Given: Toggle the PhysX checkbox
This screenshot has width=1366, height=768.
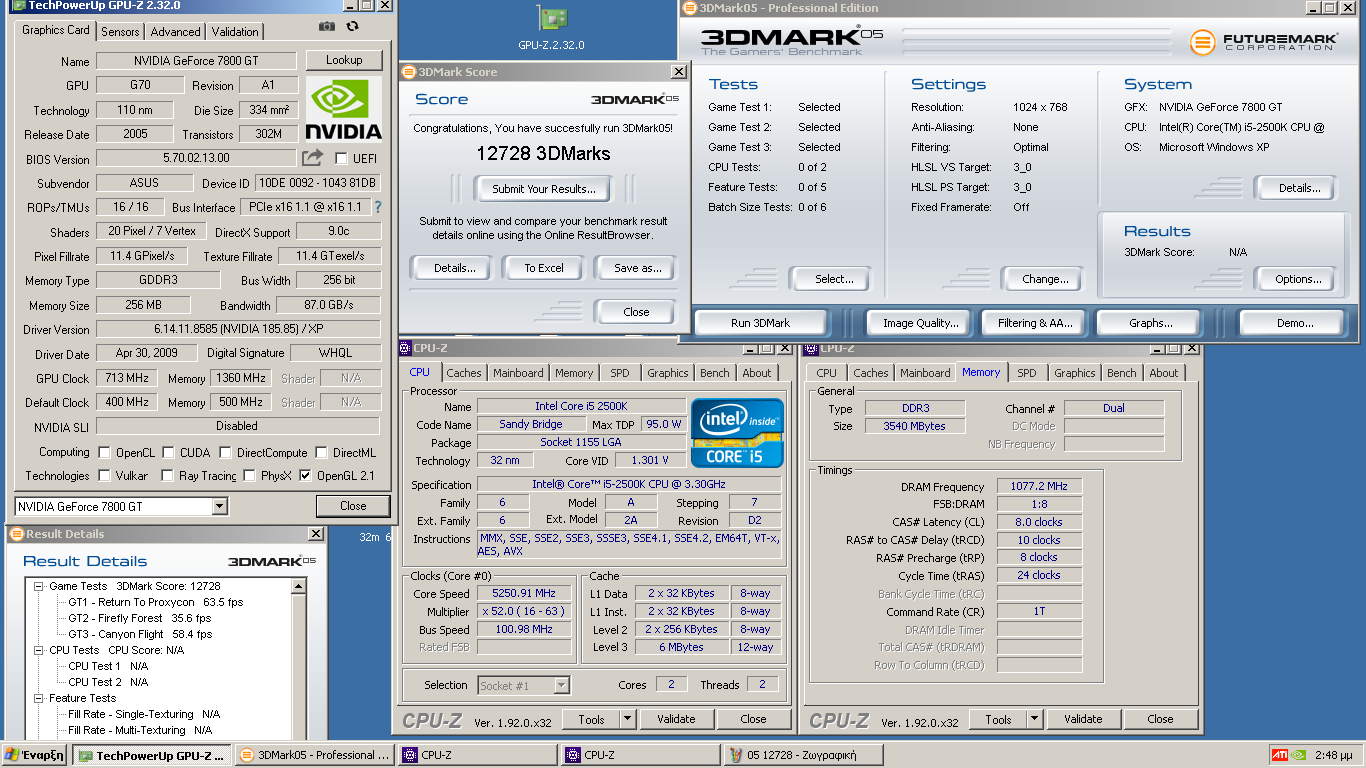Looking at the screenshot, I should click(249, 476).
